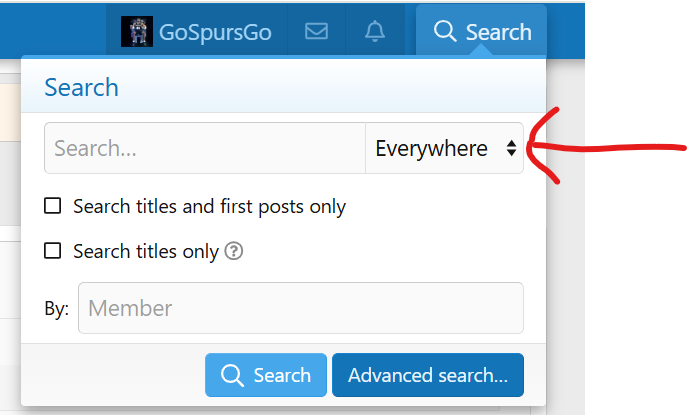Click the light blue Search button
Screen dimensions: 688x415
266,375
